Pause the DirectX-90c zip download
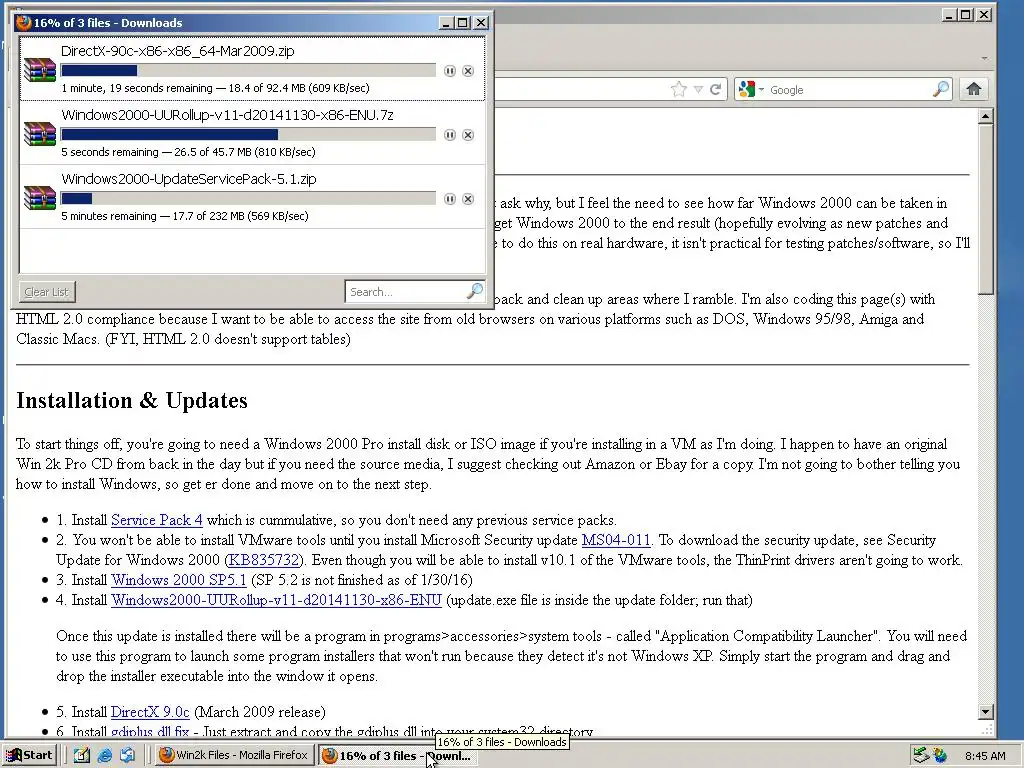The image size is (1024, 768). point(449,71)
